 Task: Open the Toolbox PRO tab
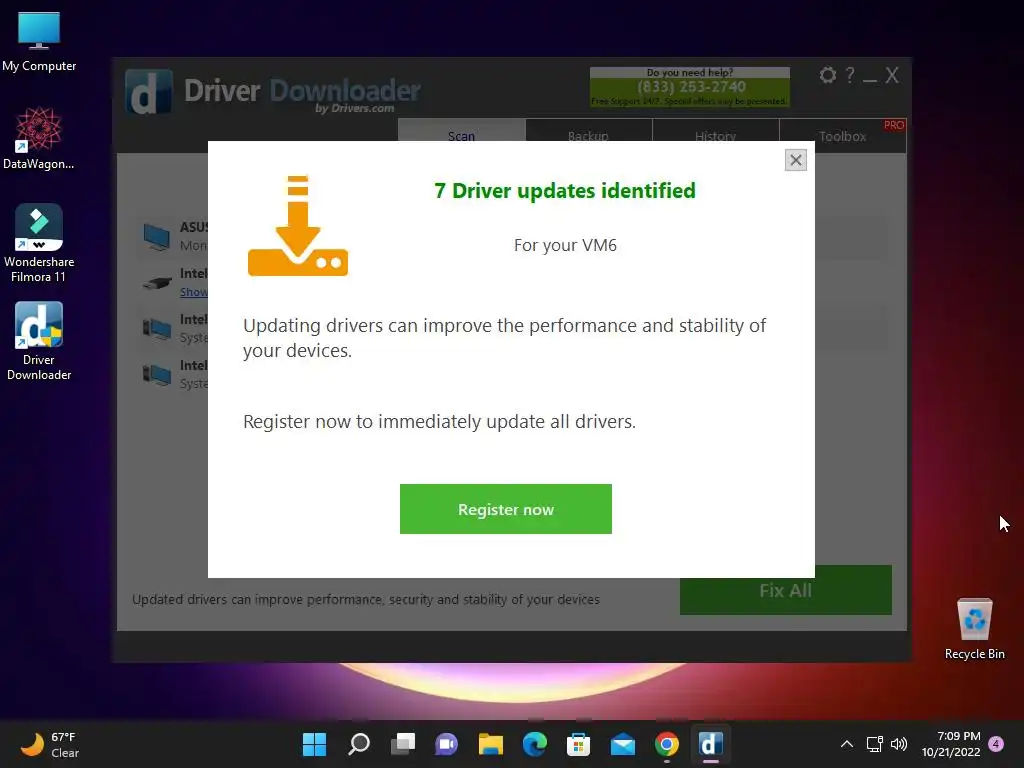tap(842, 135)
